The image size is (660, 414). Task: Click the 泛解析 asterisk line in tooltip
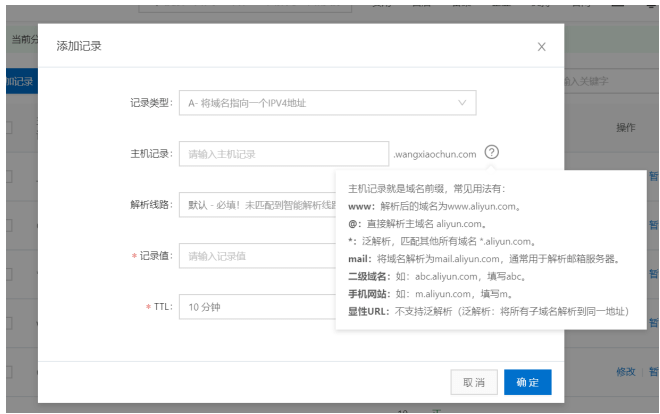(442, 242)
